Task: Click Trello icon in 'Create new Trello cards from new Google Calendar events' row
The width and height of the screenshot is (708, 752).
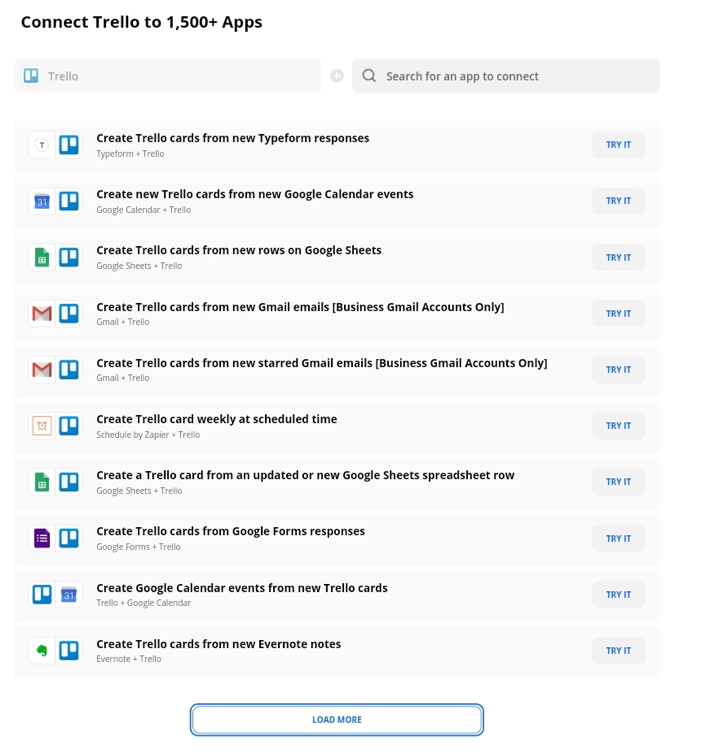Action: coord(69,201)
